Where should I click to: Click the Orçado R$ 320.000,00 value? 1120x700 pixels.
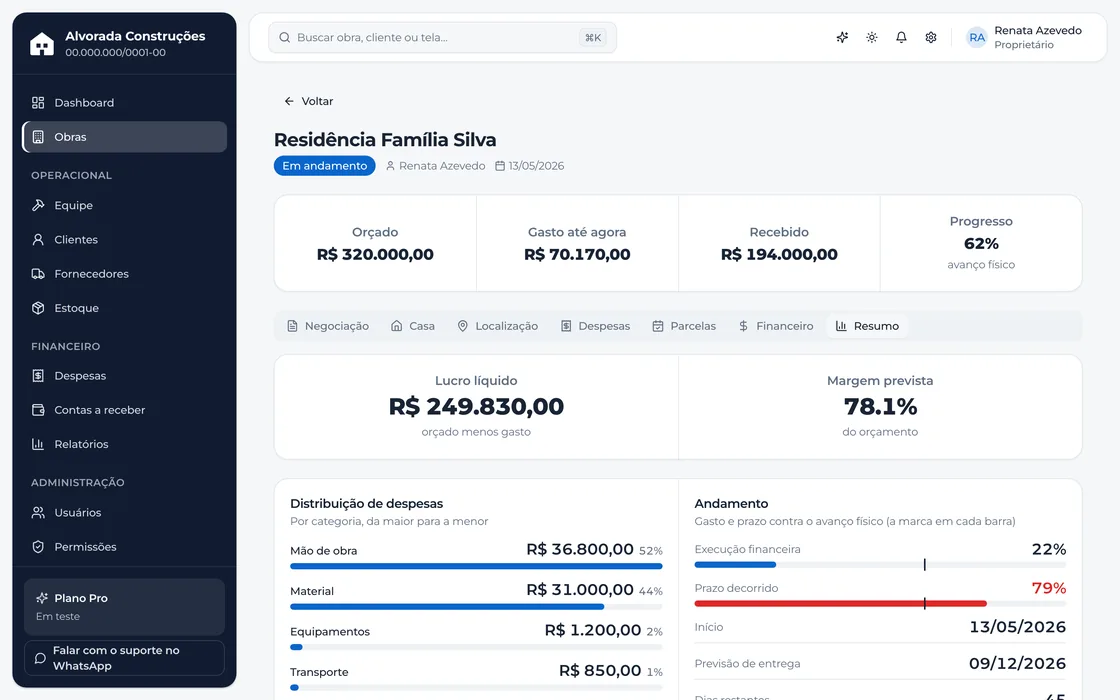coord(375,254)
